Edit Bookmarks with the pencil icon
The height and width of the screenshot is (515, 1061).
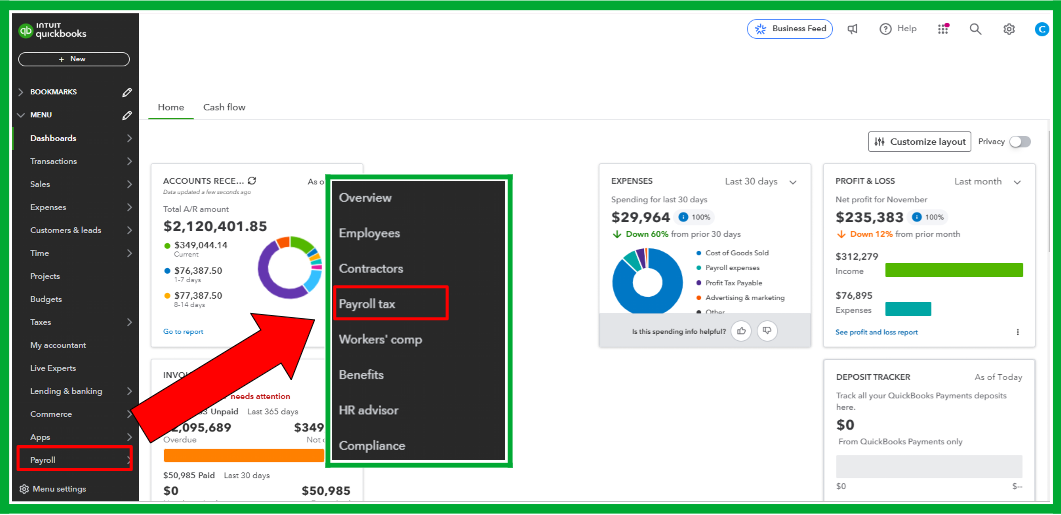(127, 92)
